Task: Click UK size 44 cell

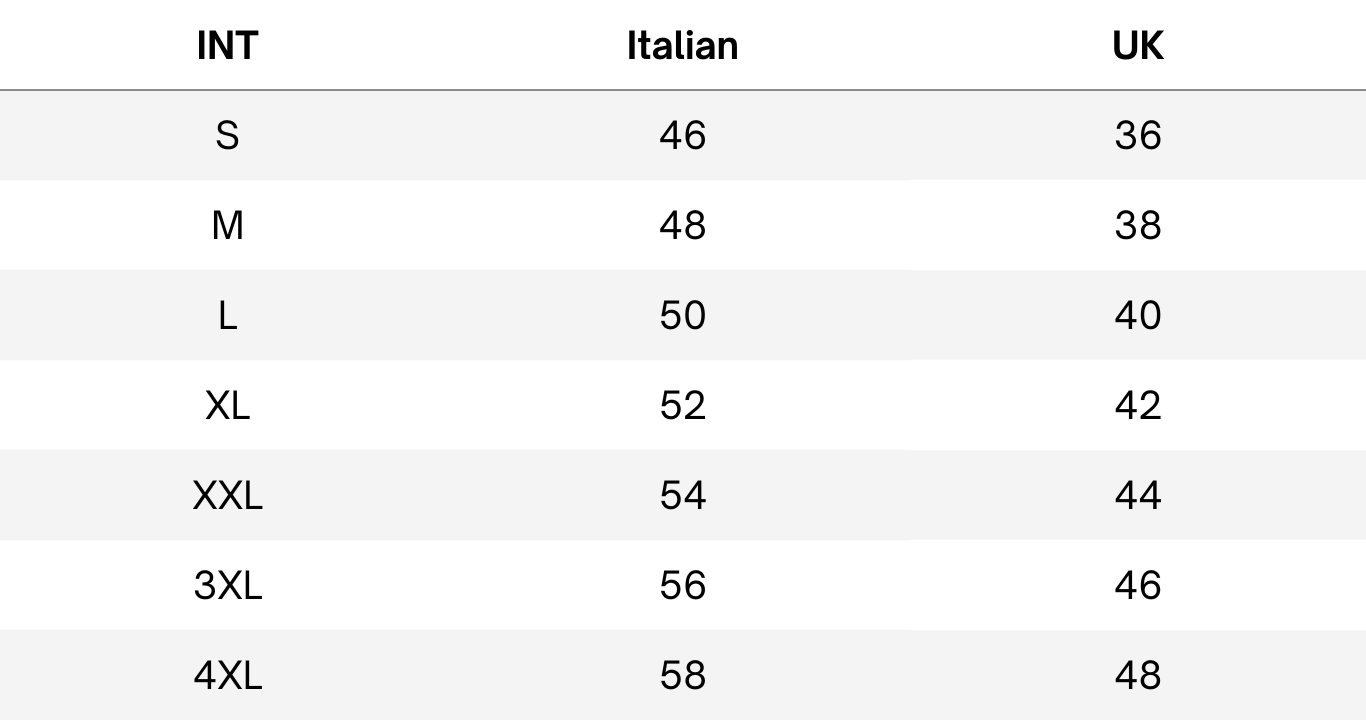Action: [1138, 496]
